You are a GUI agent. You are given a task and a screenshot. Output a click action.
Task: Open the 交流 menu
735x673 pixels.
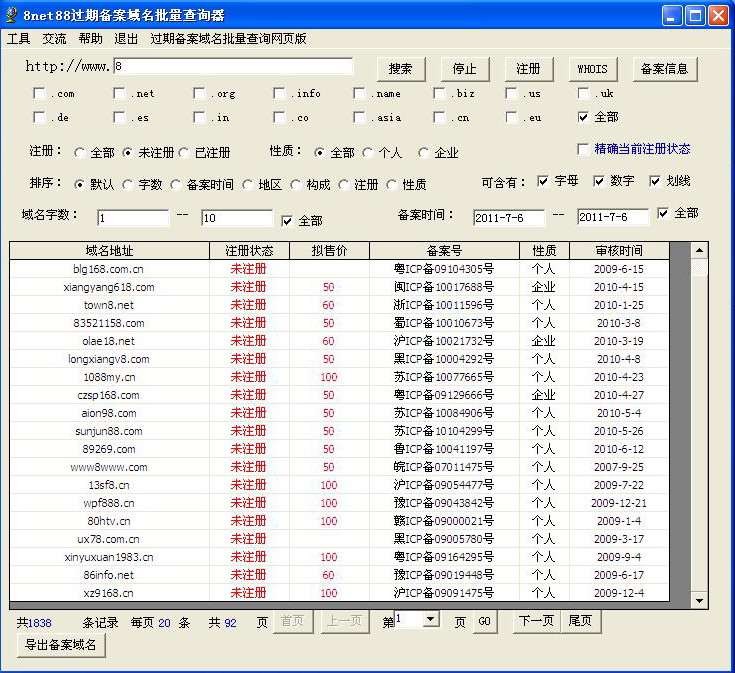(x=54, y=39)
